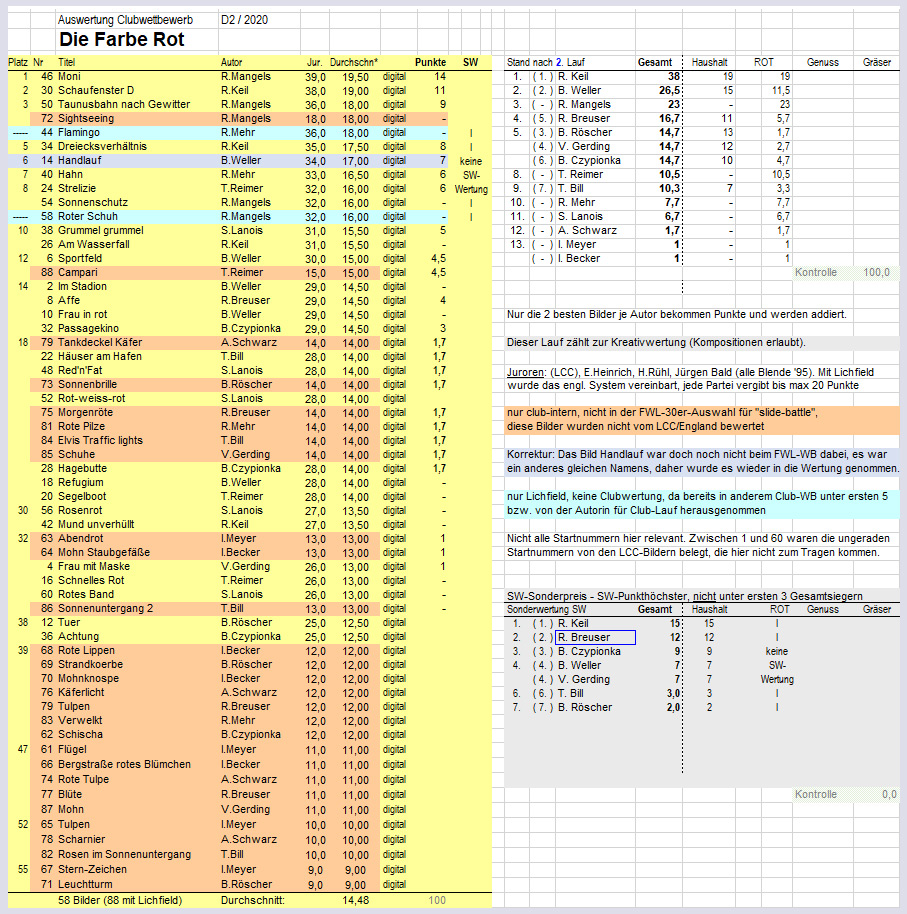Select the 'Punkte' column header
Image resolution: width=907 pixels, height=914 pixels.
point(430,62)
